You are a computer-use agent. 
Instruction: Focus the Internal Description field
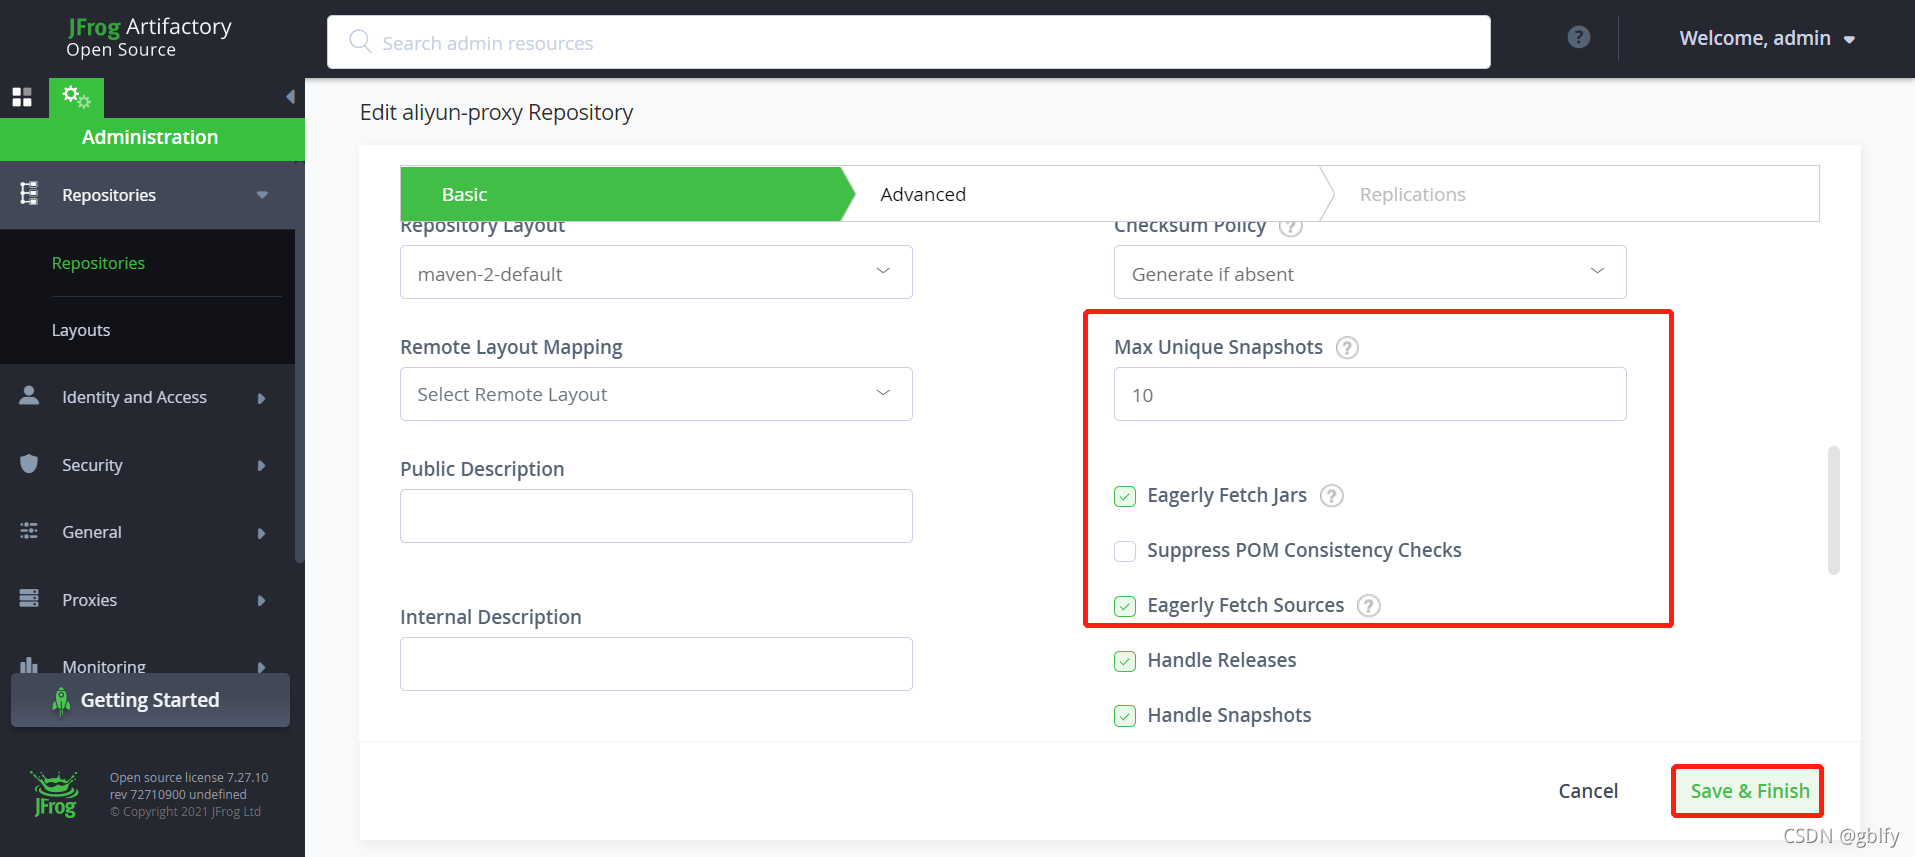click(656, 664)
